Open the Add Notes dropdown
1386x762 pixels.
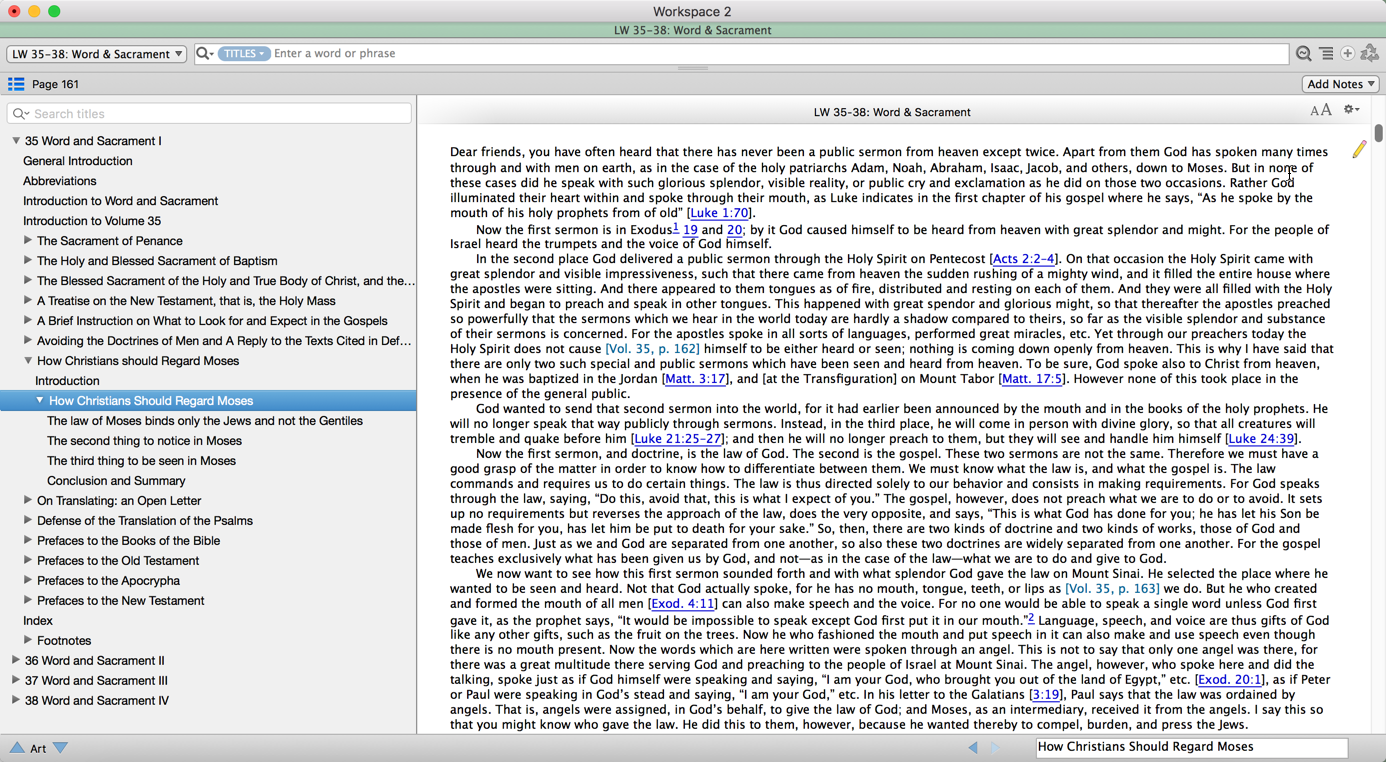[x=1341, y=84]
